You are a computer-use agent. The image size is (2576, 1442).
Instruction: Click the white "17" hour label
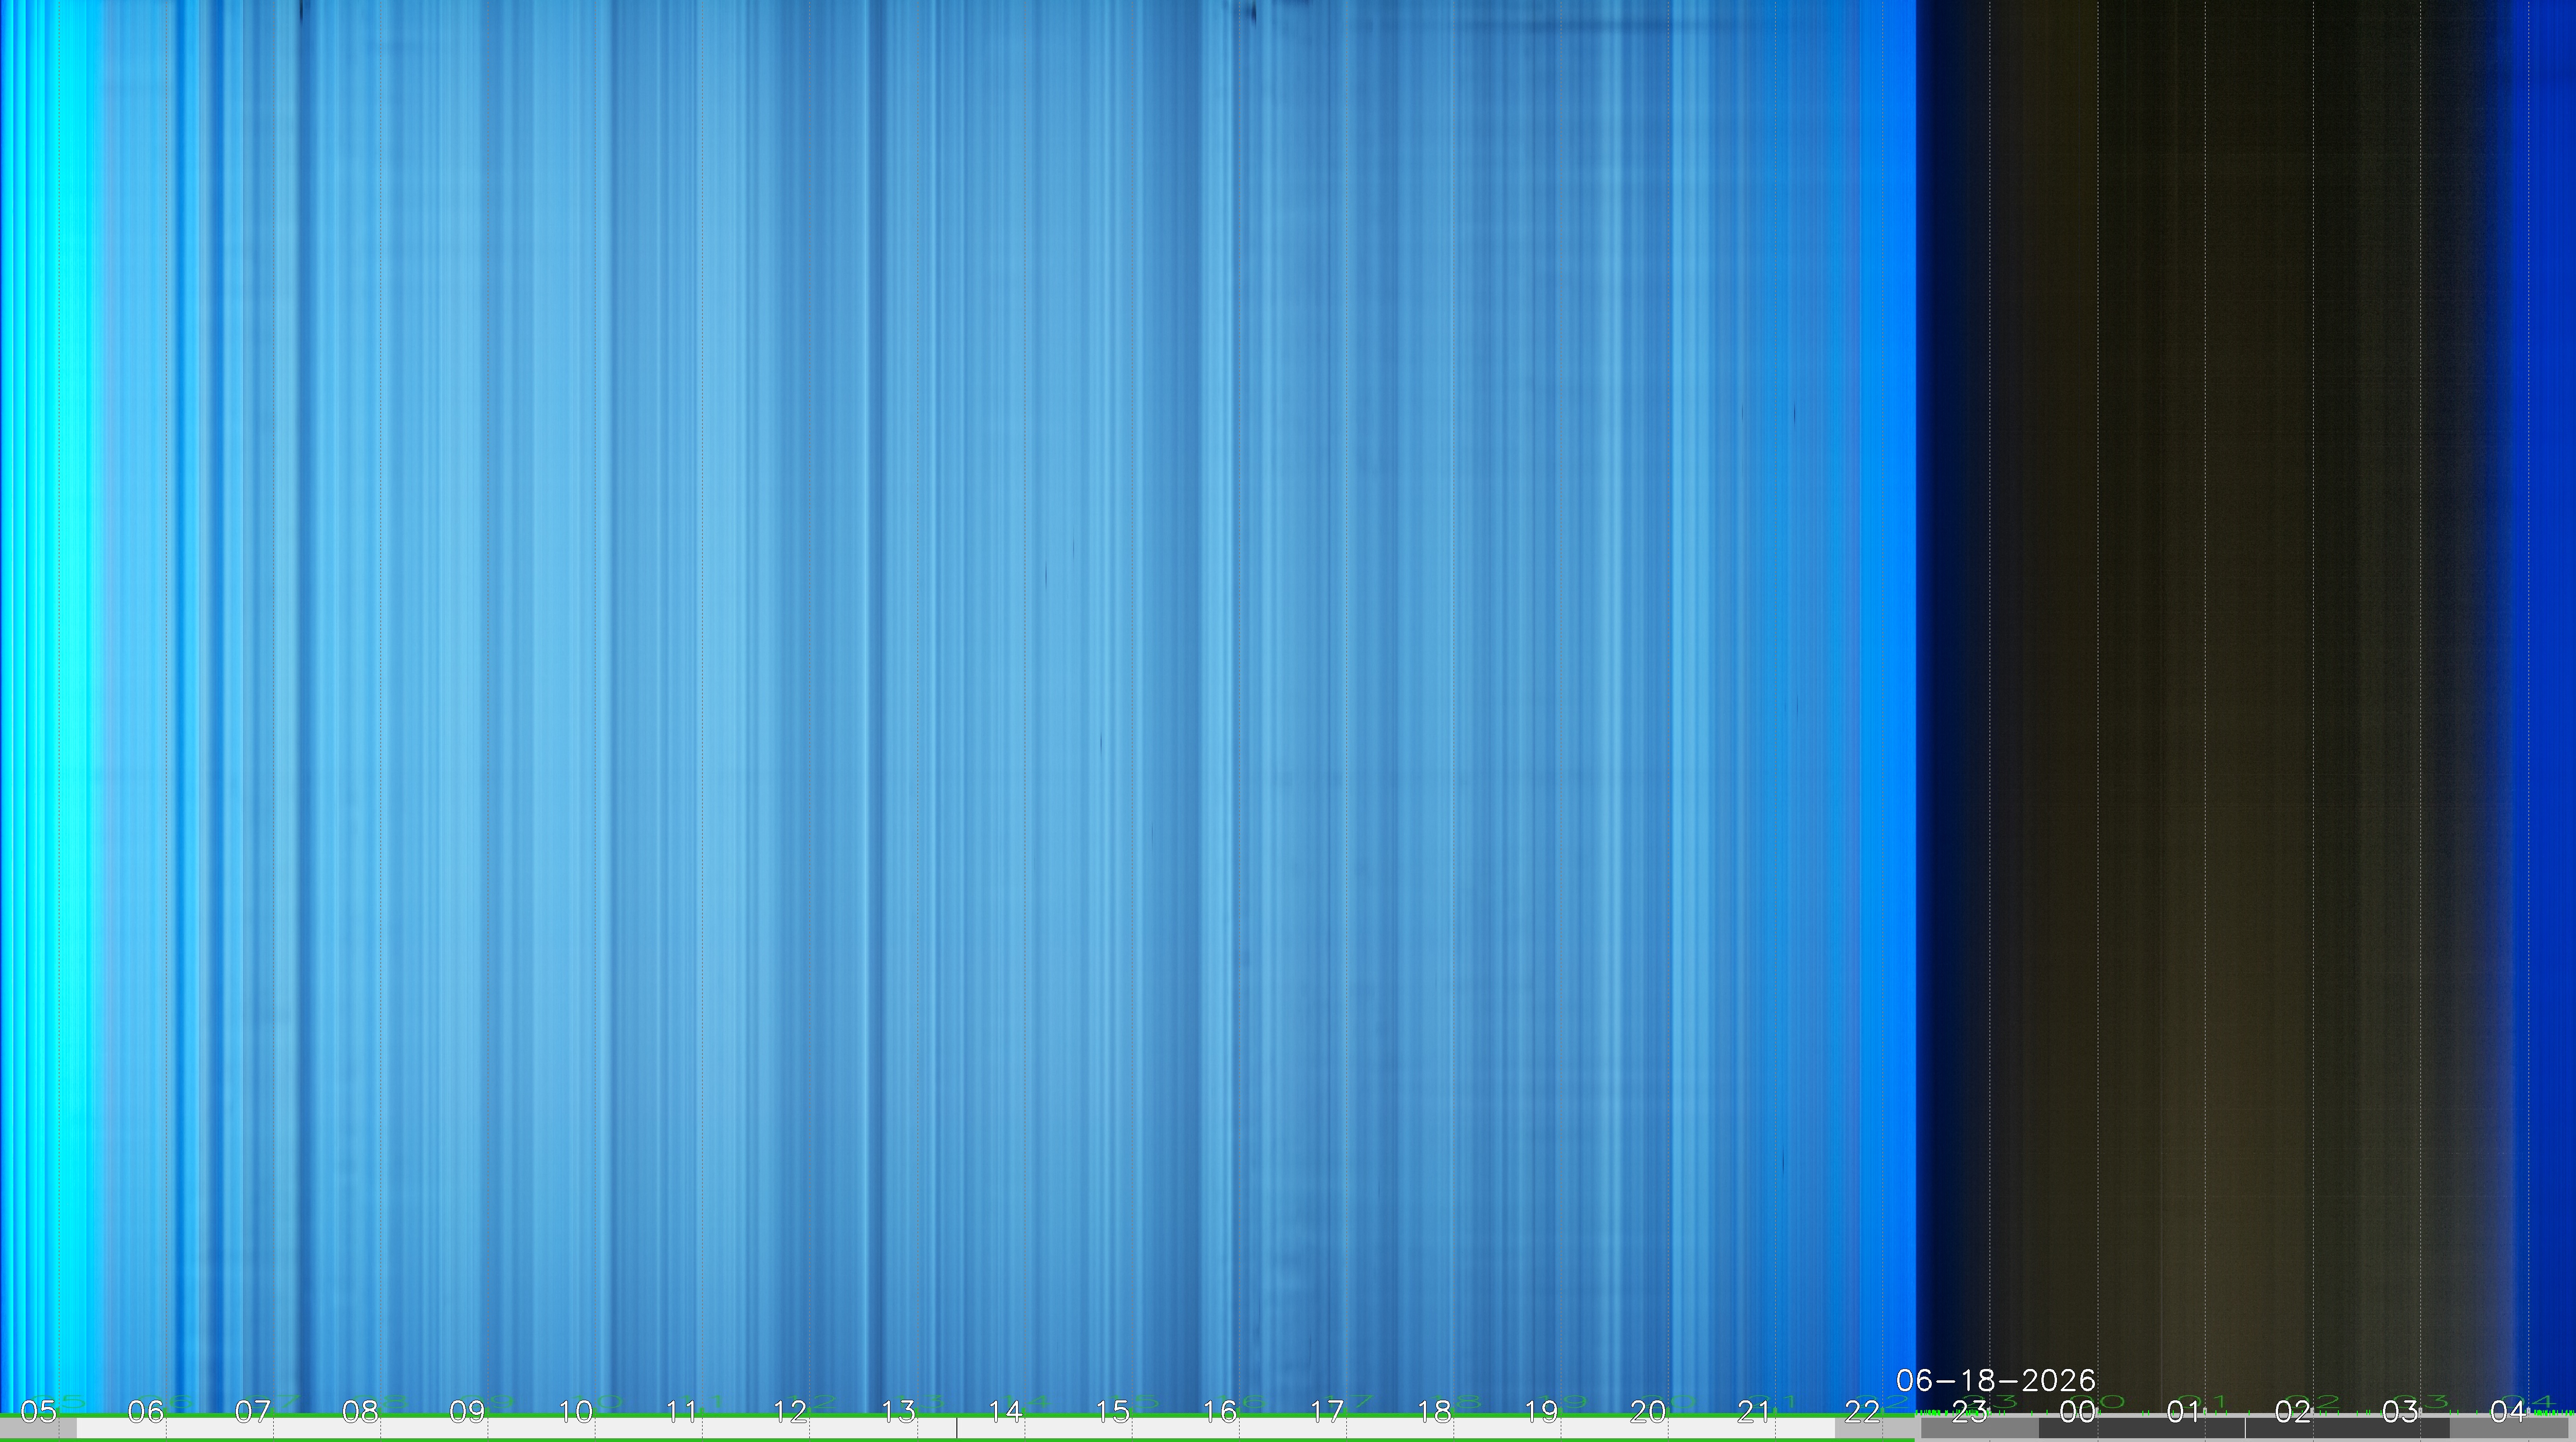point(1327,1412)
